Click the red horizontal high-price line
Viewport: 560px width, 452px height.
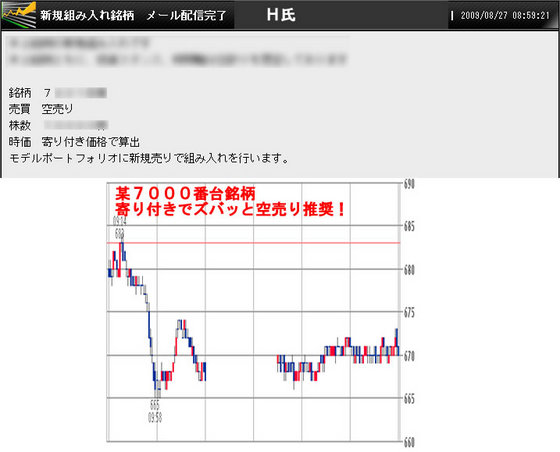click(x=253, y=243)
